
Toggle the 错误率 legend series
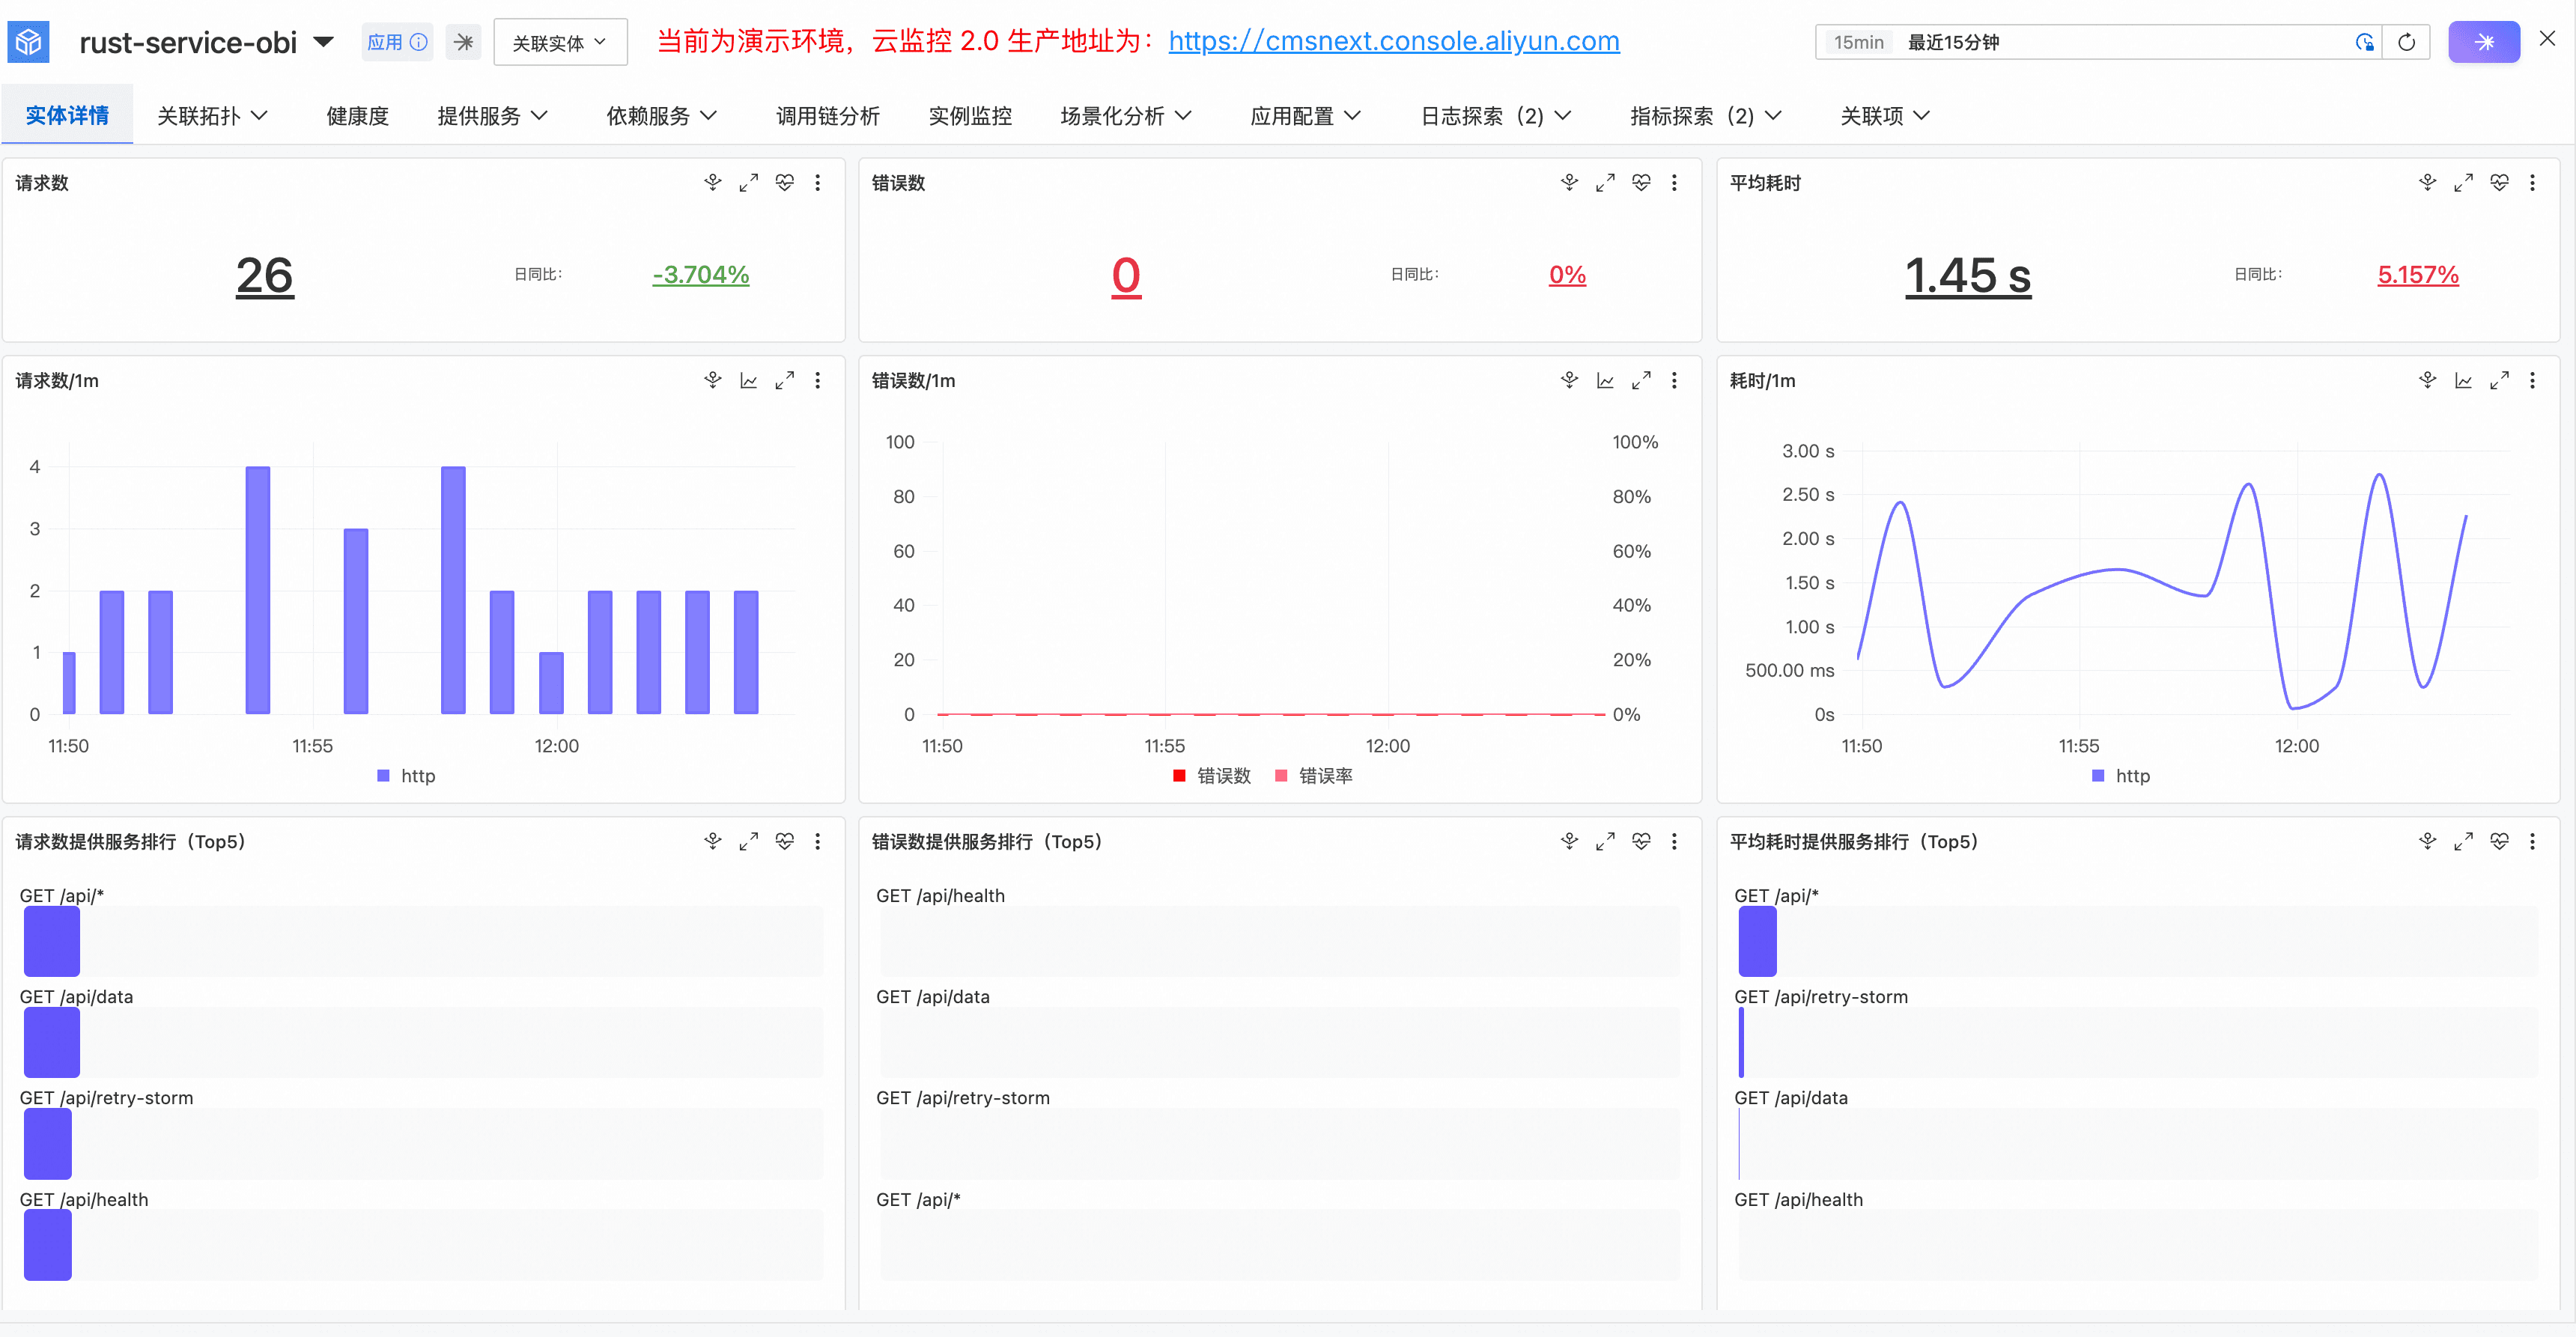click(x=1314, y=776)
